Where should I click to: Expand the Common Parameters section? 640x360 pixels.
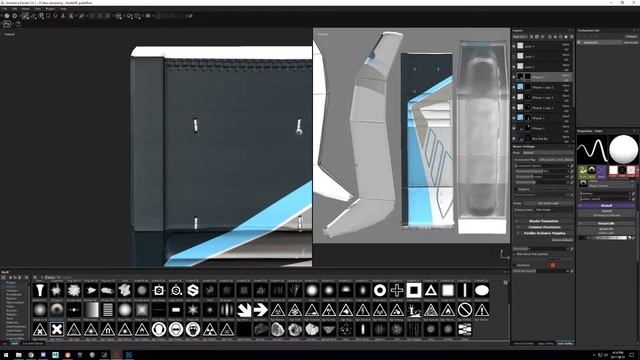coord(544,227)
